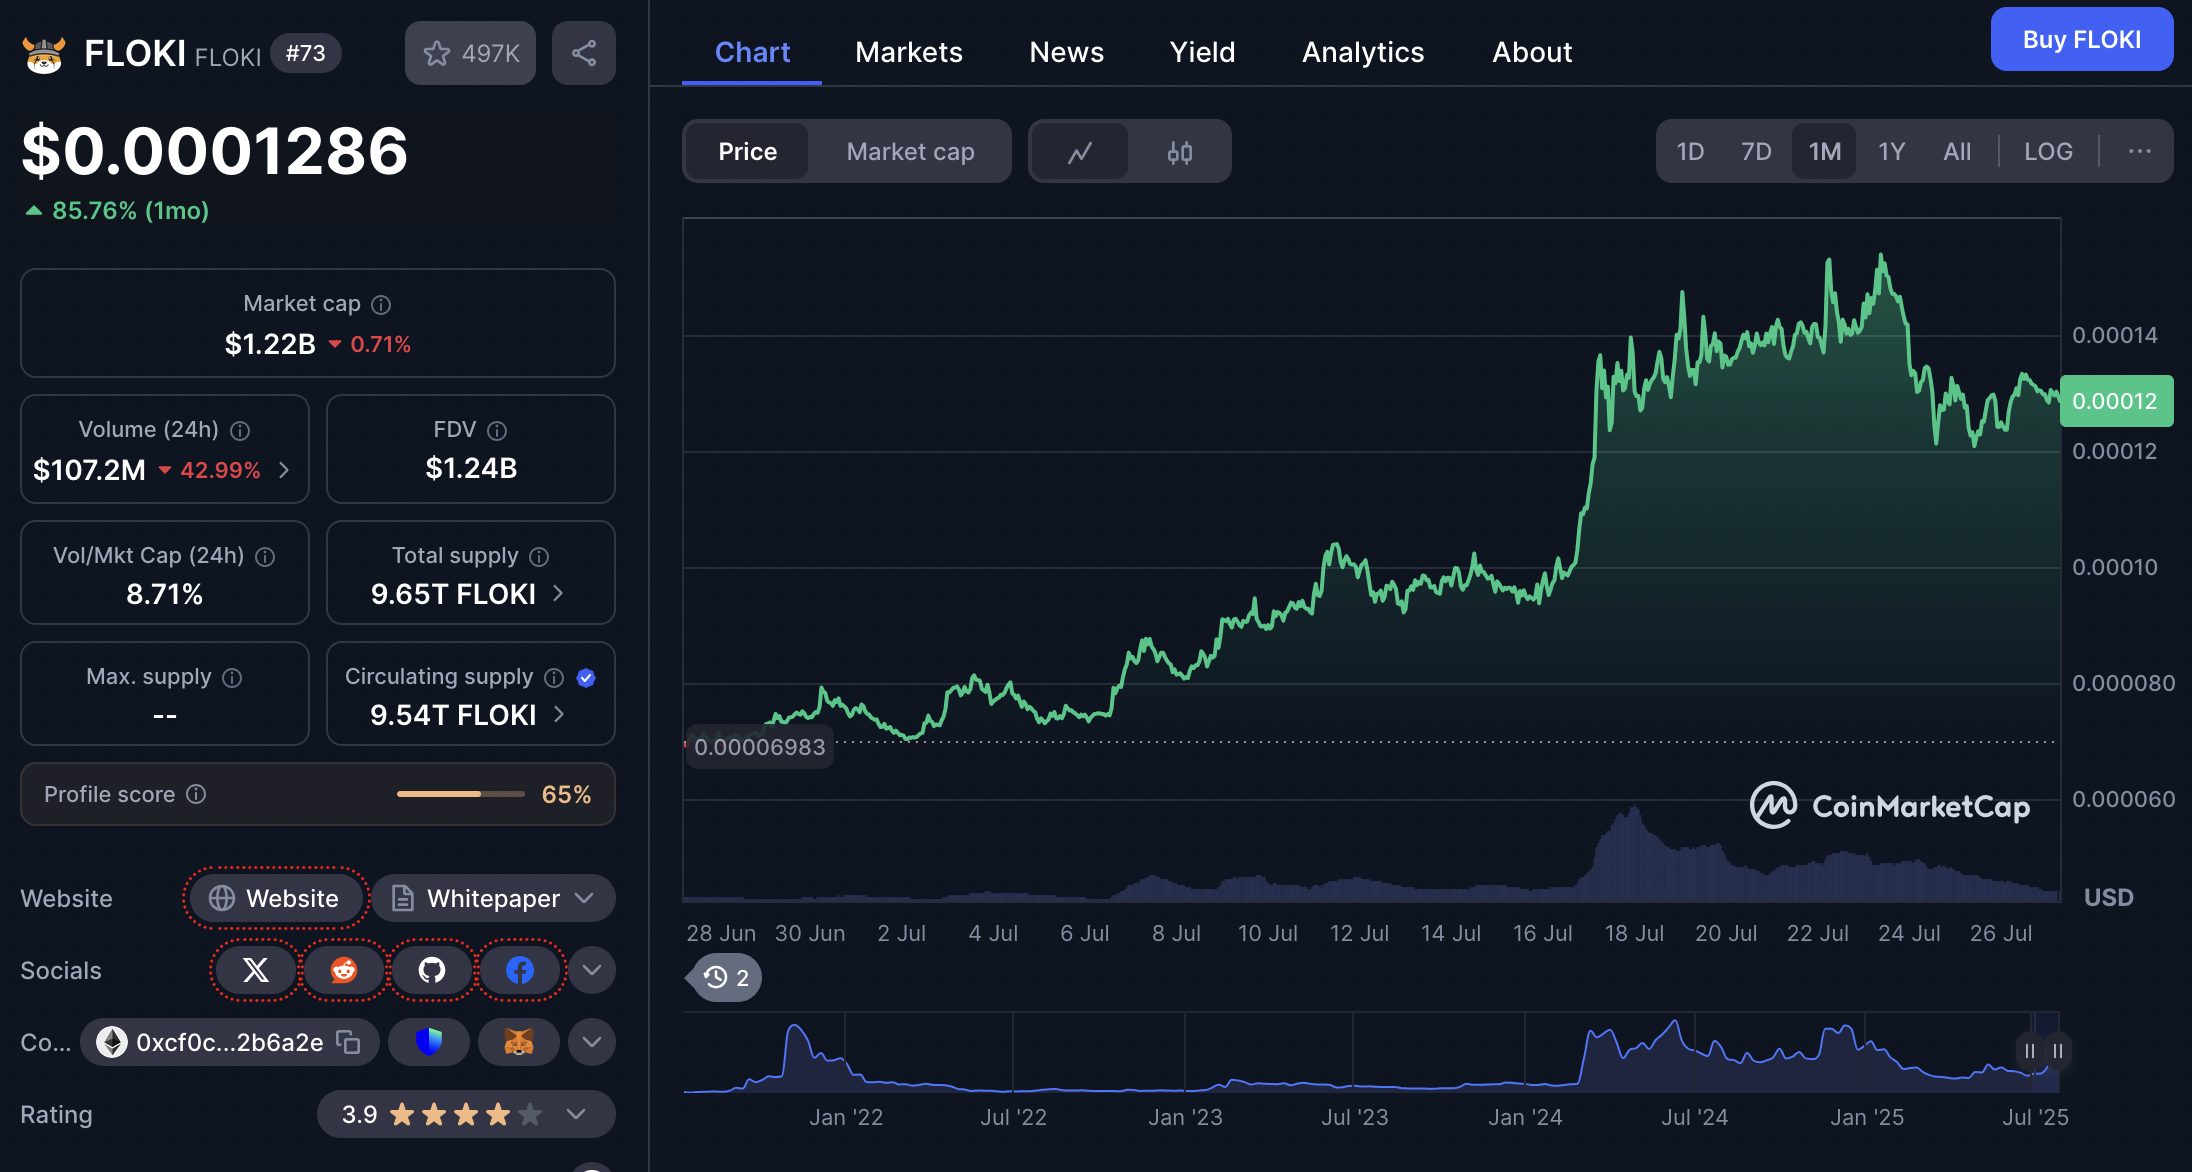Toggle LOG scale on chart
The width and height of the screenshot is (2192, 1172).
[x=2048, y=151]
